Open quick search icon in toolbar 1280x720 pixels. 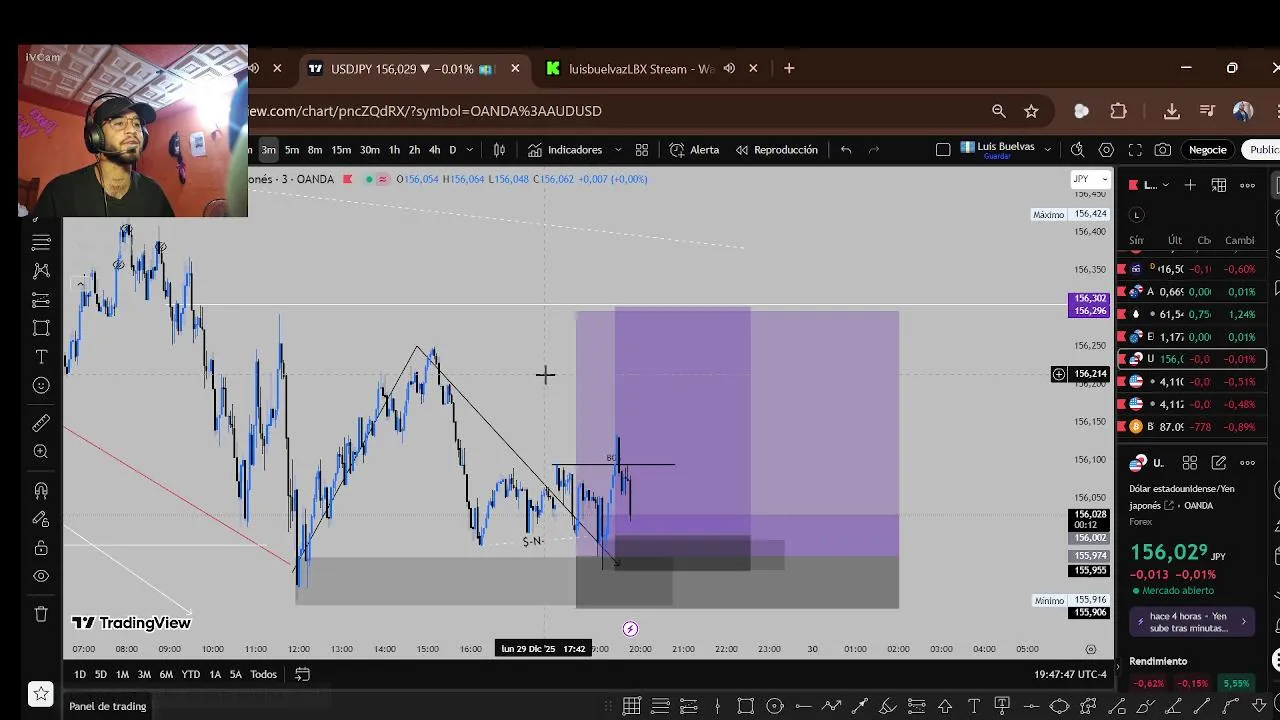[x=1077, y=150]
